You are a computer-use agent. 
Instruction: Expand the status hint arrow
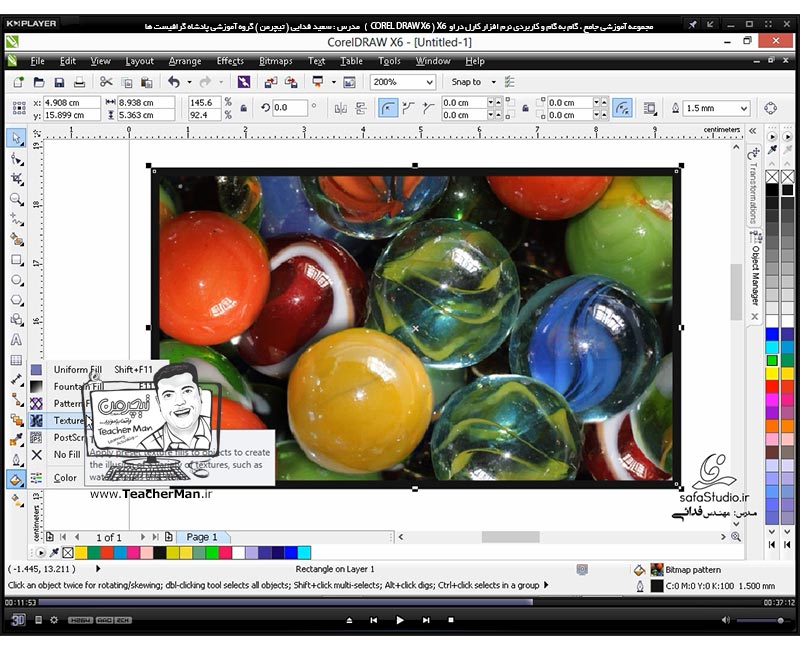[546, 585]
